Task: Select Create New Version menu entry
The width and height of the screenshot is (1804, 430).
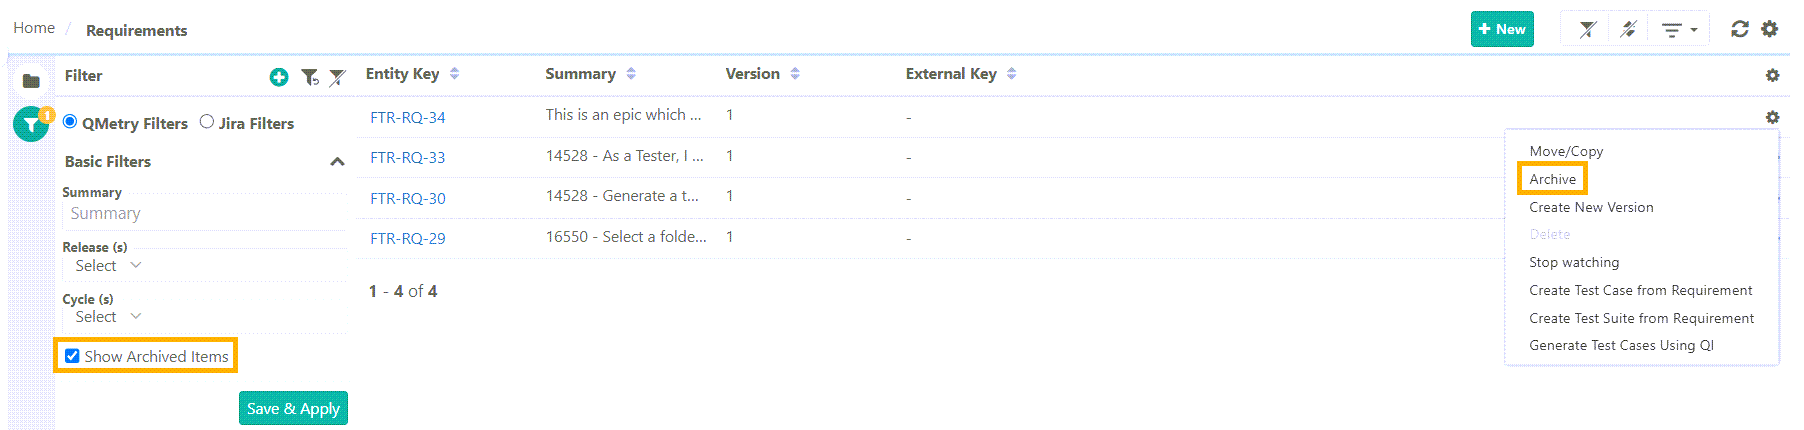Action: (x=1591, y=207)
